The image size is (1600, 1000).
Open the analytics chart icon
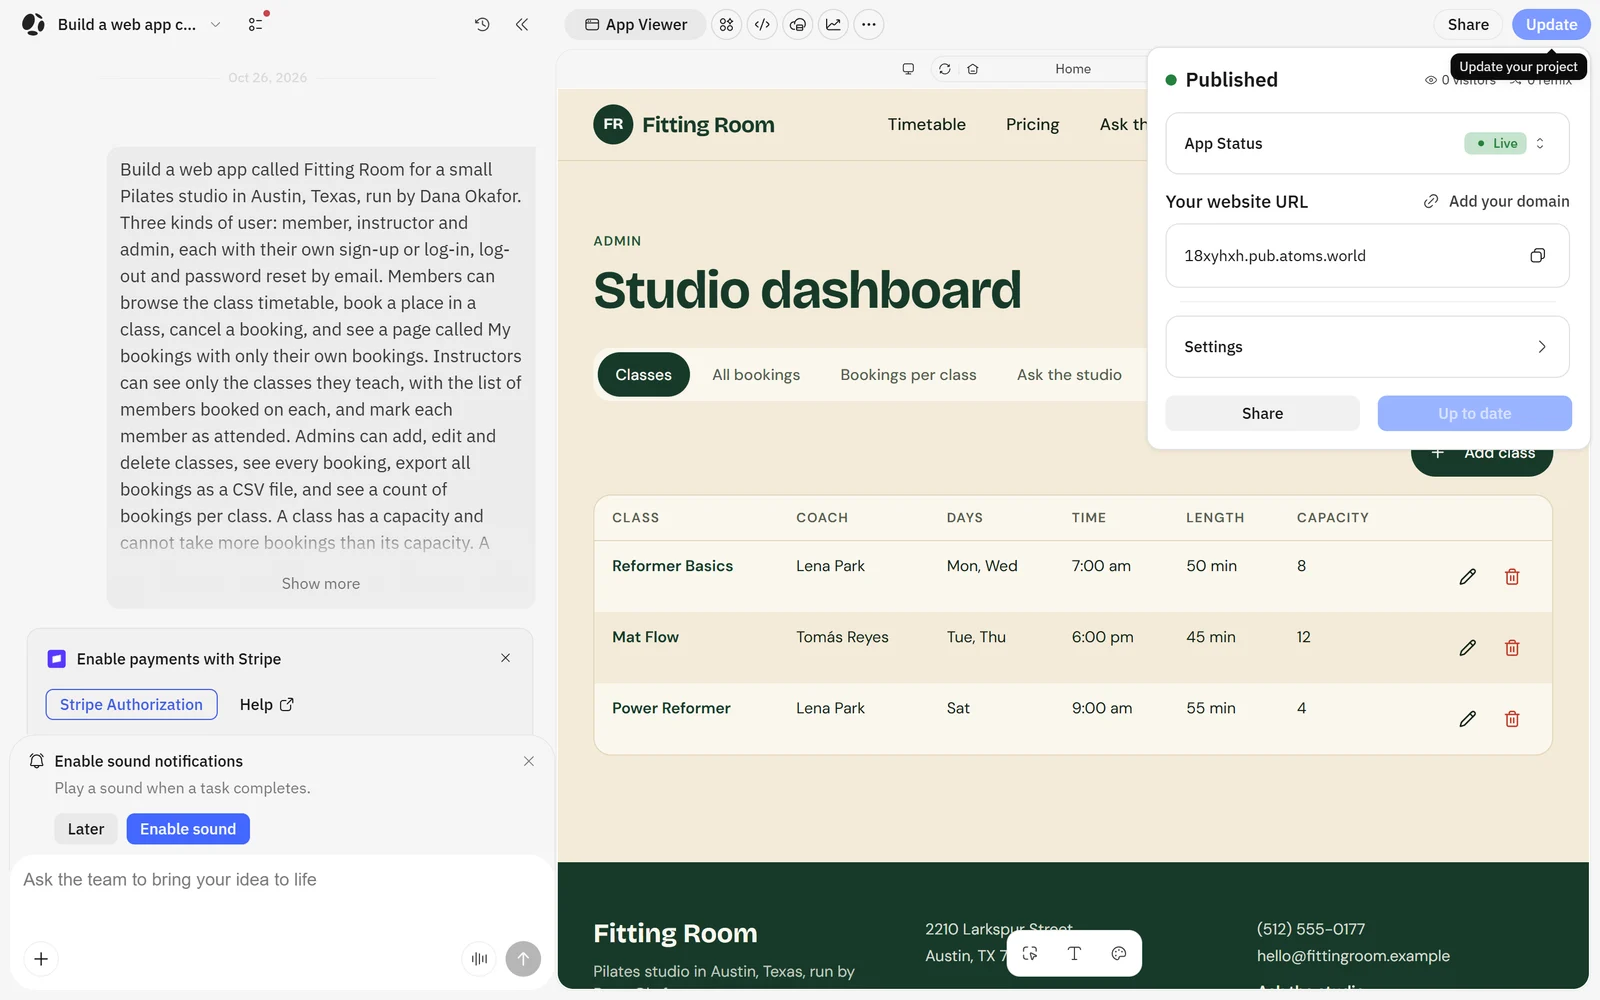pyautogui.click(x=833, y=24)
